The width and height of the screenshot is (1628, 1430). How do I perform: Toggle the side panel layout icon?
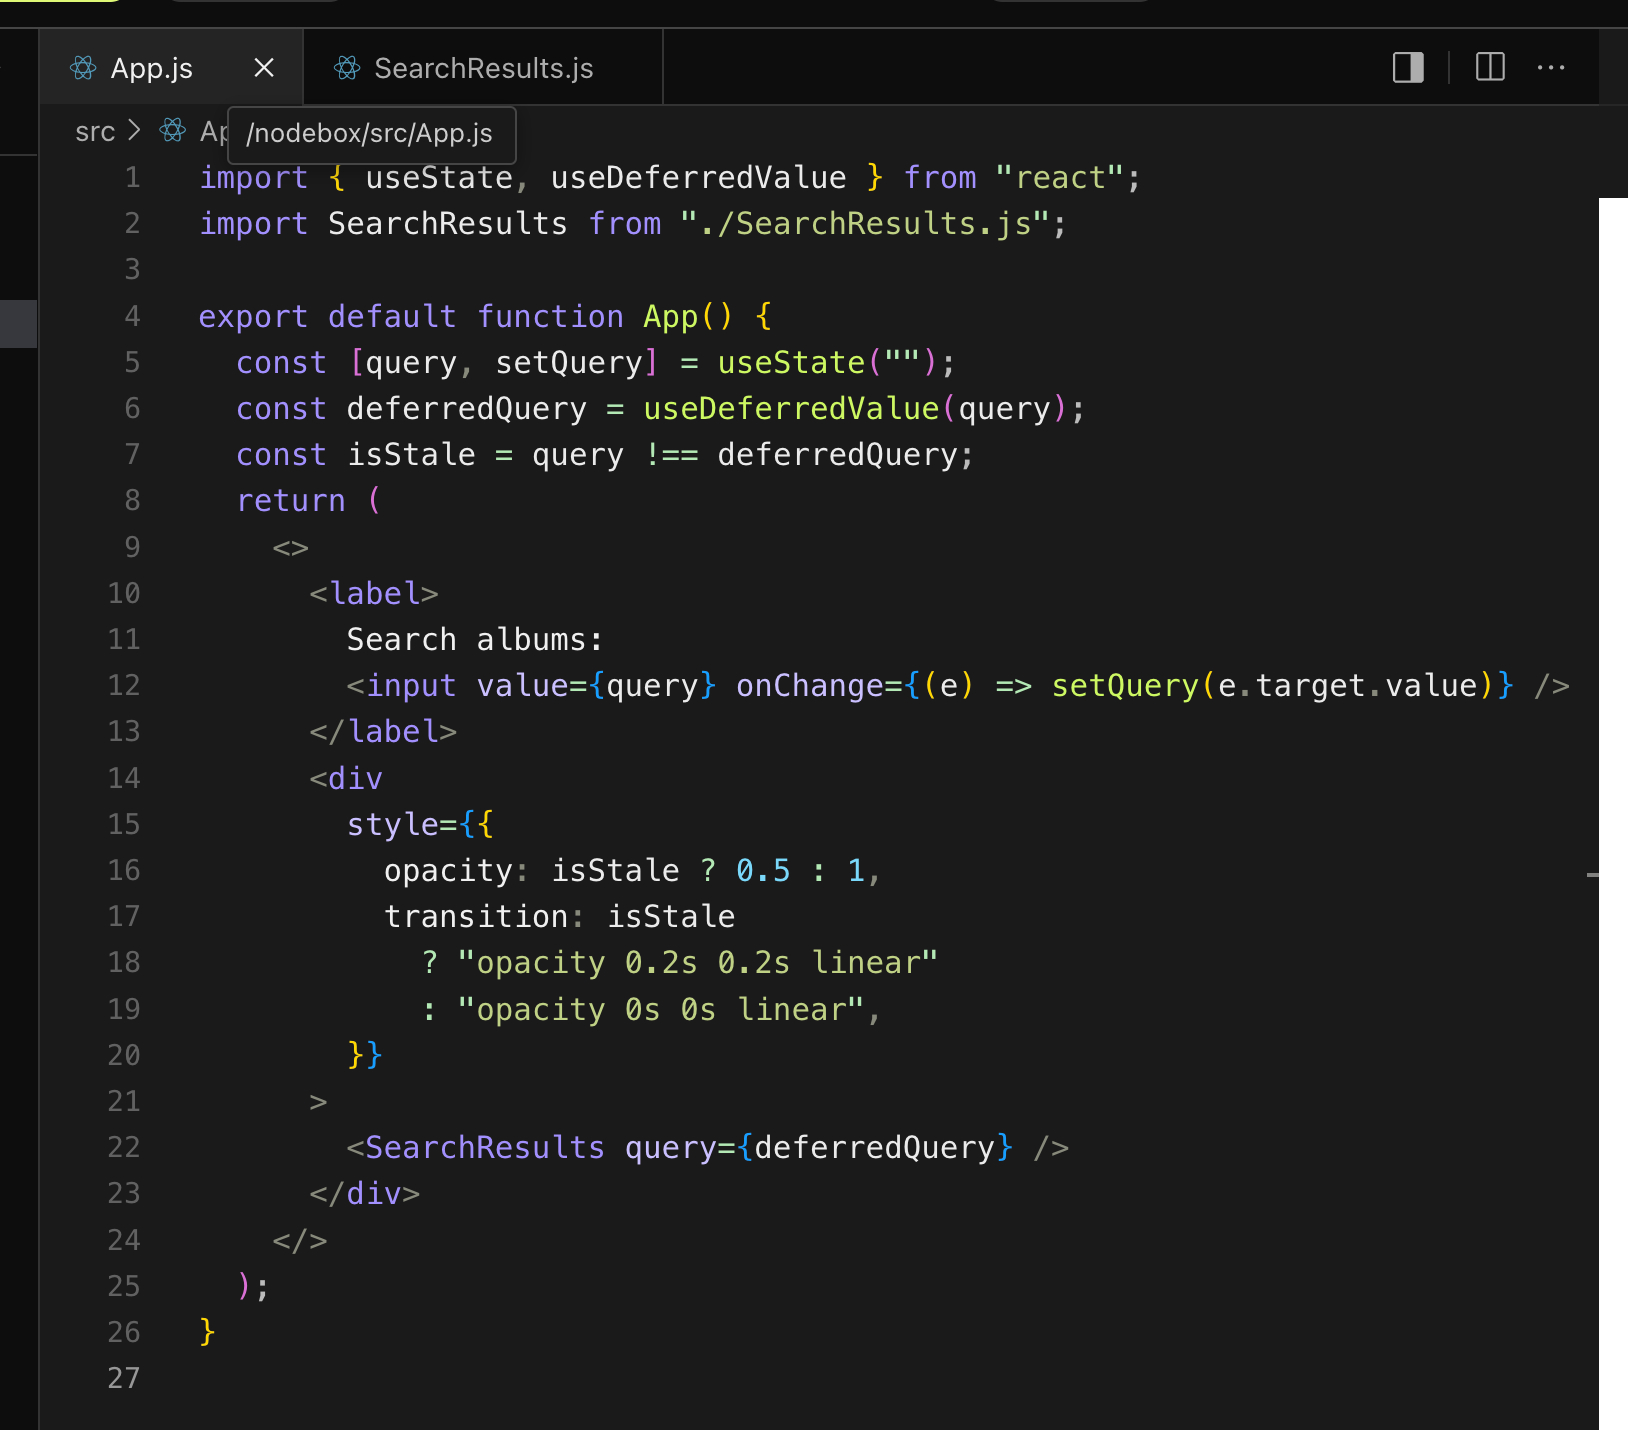coord(1408,68)
